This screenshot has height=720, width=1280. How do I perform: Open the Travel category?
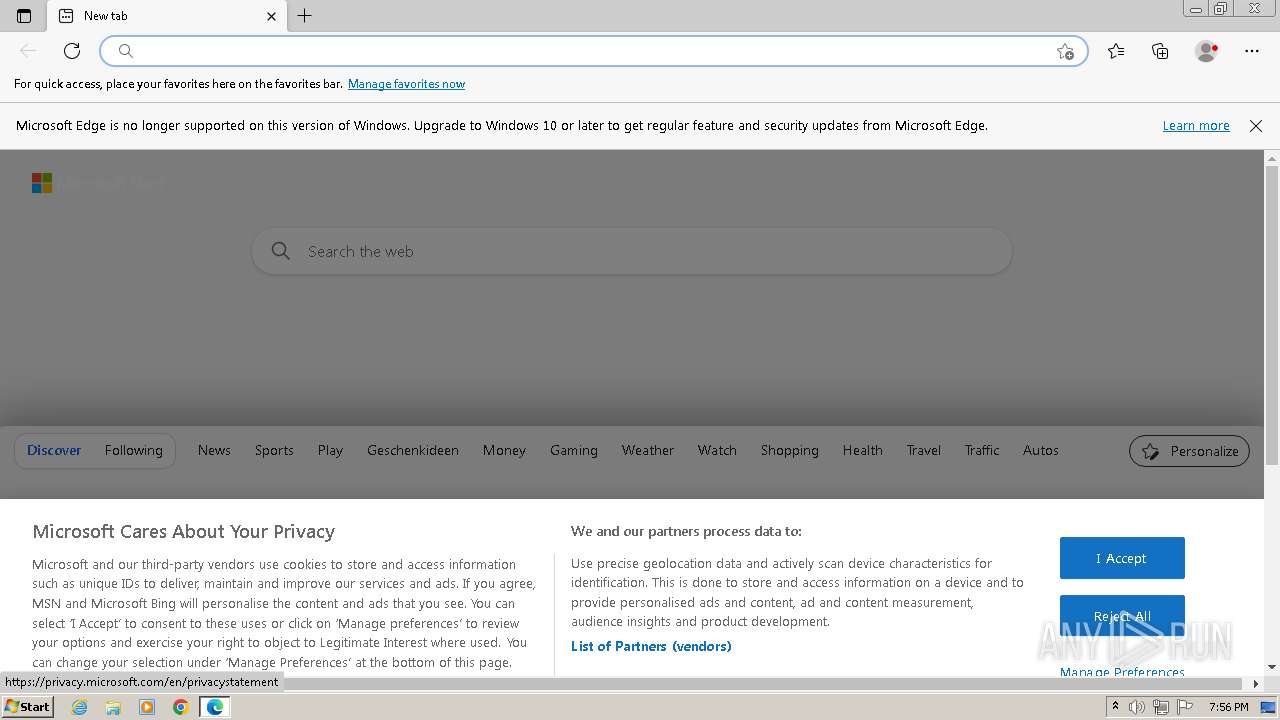point(924,451)
